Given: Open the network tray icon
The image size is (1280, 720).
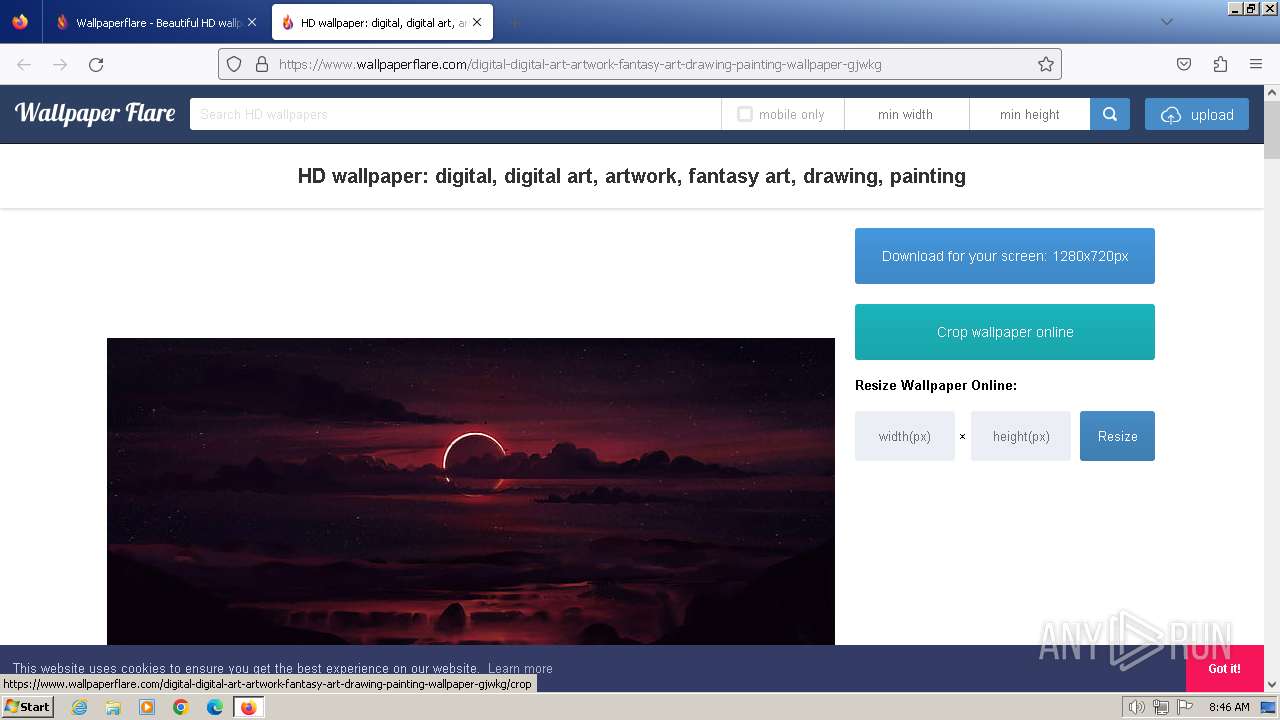Looking at the screenshot, I should click(1161, 707).
